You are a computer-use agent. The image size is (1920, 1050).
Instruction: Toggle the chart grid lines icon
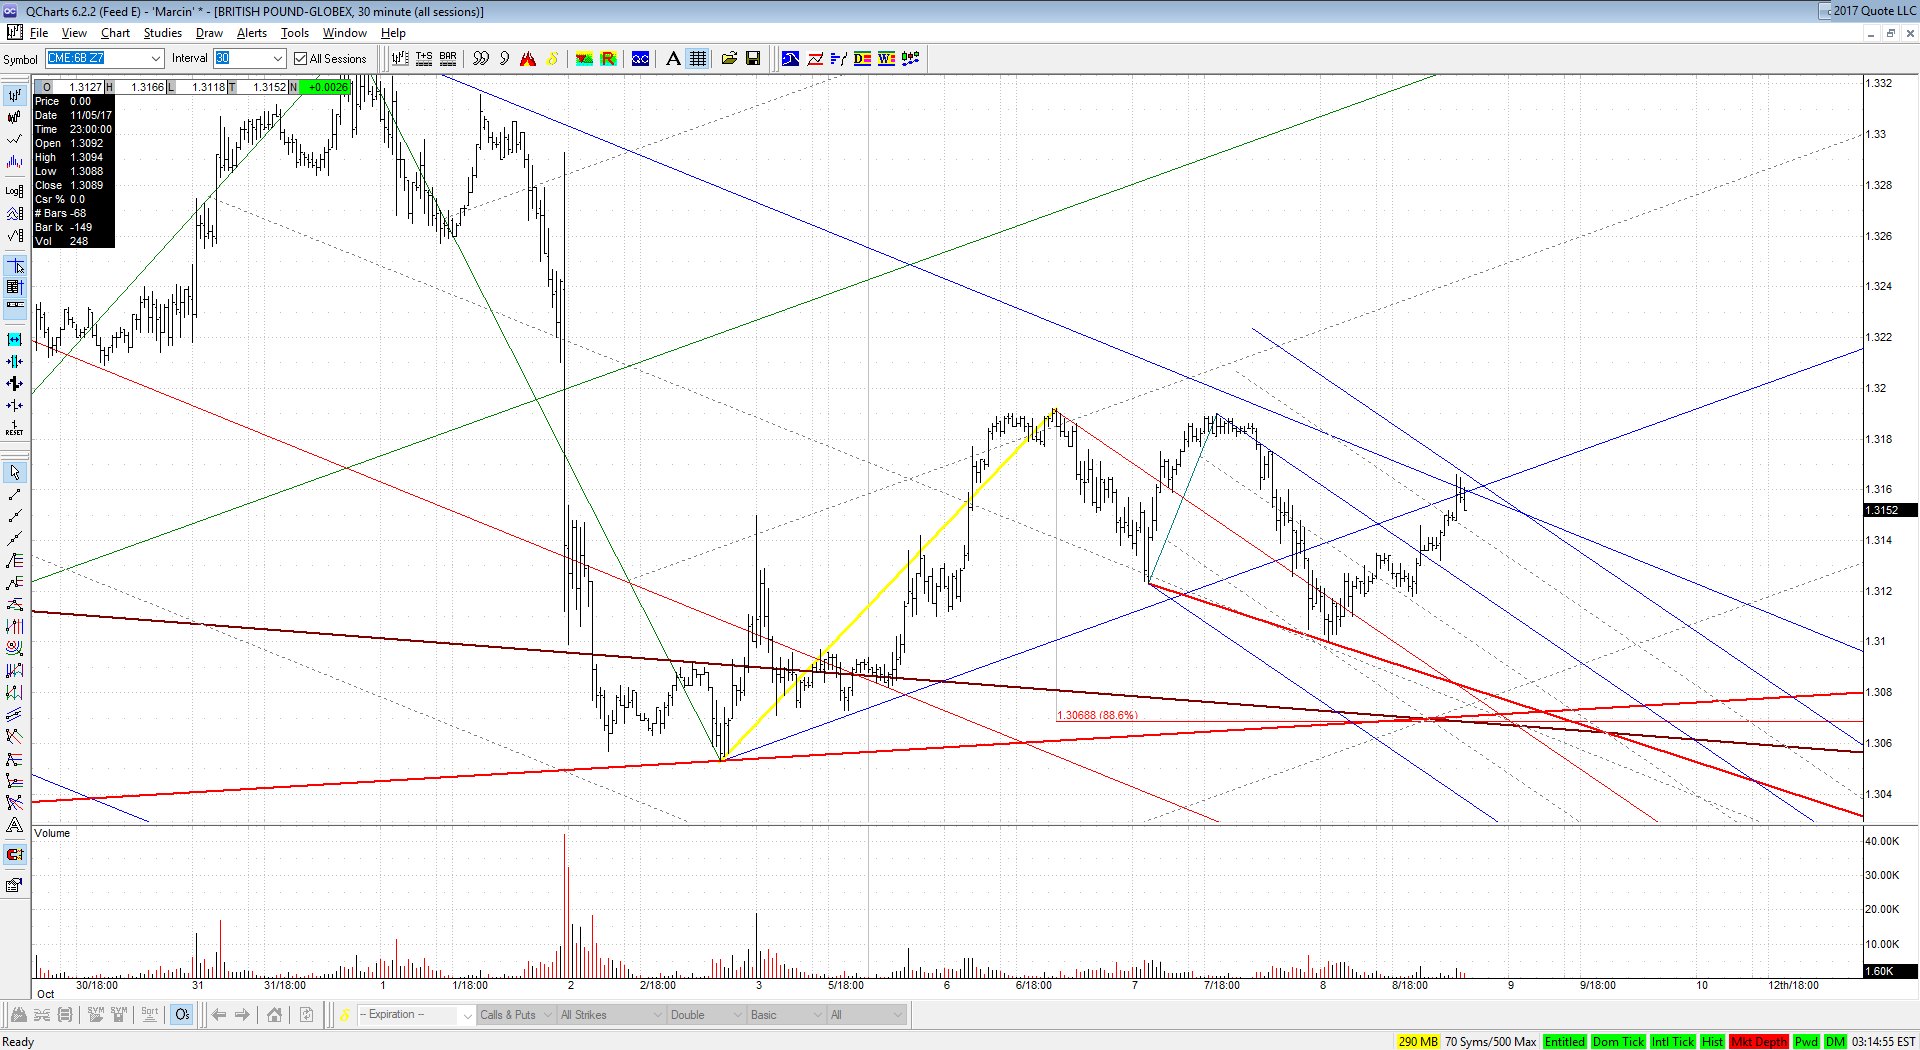coord(698,59)
